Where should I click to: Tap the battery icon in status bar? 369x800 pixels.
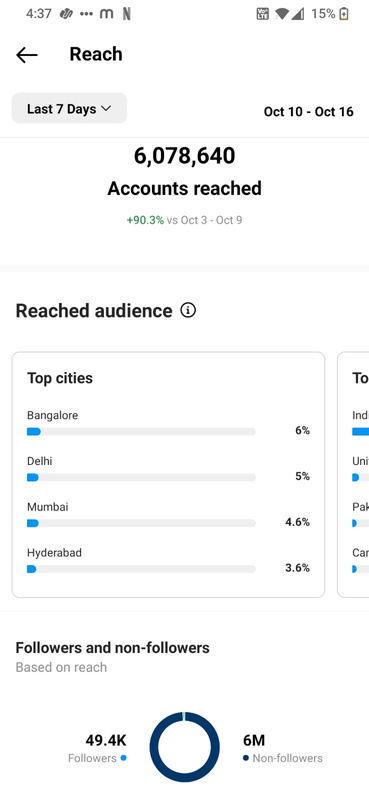(345, 14)
